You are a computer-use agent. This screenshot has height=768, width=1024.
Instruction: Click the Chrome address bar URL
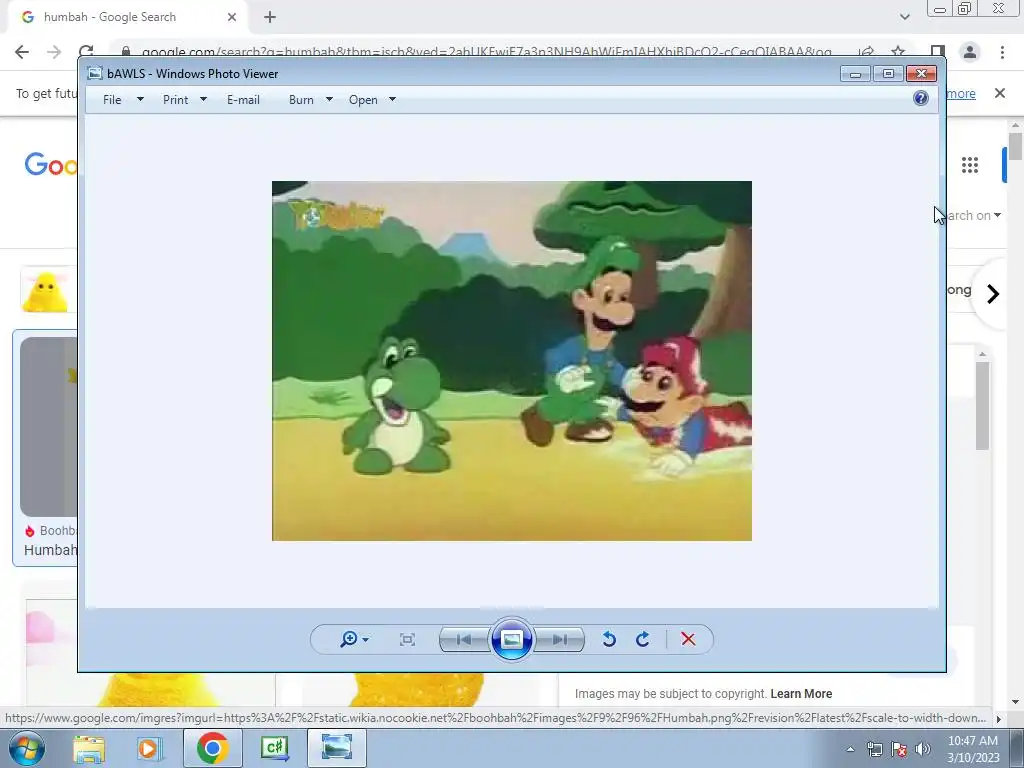pos(487,52)
